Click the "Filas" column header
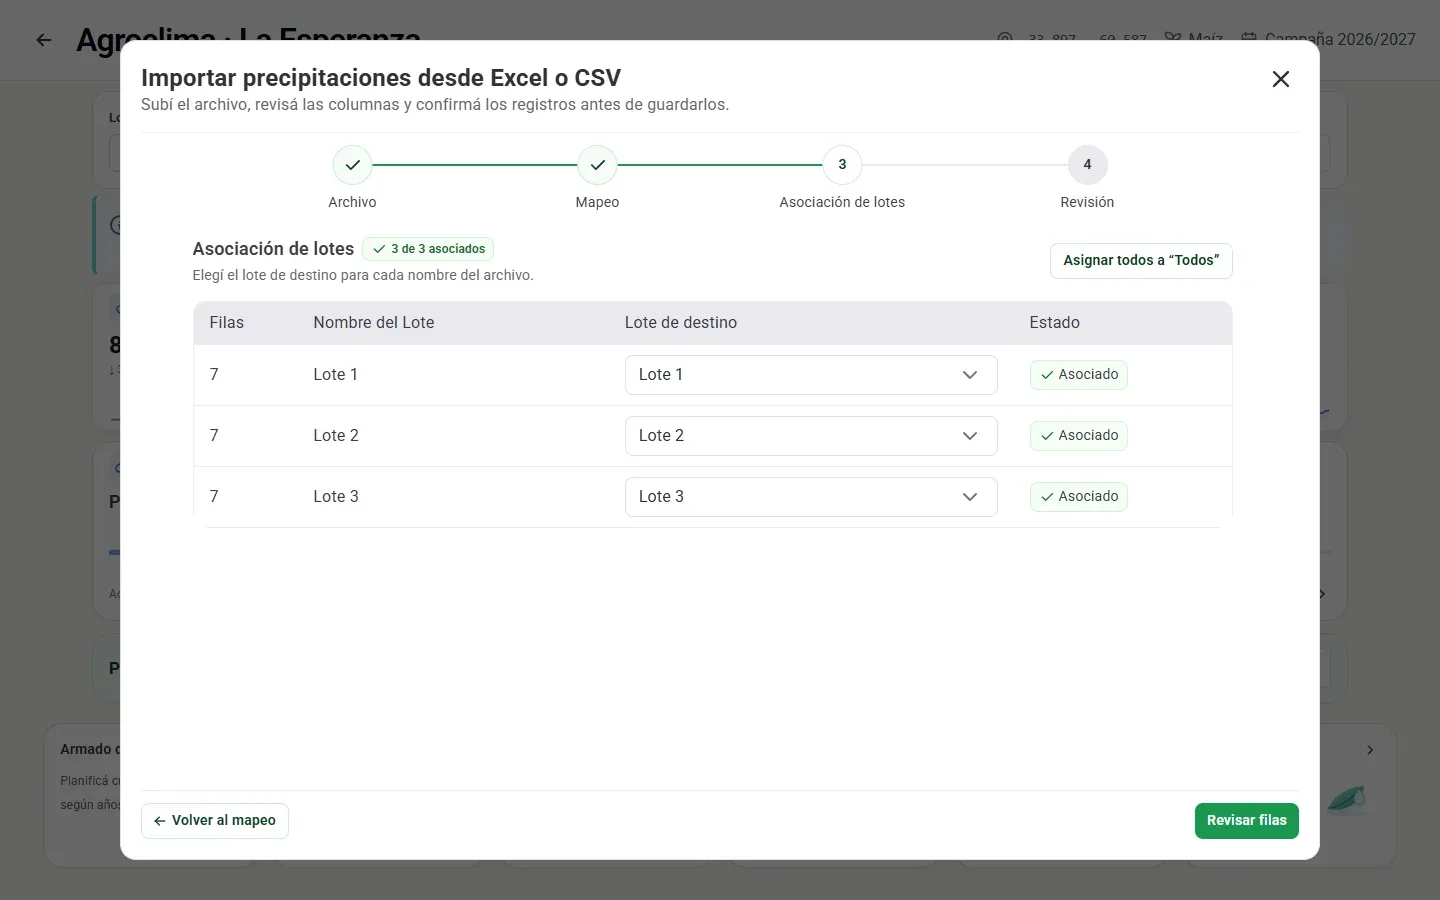The height and width of the screenshot is (900, 1440). coord(227,323)
